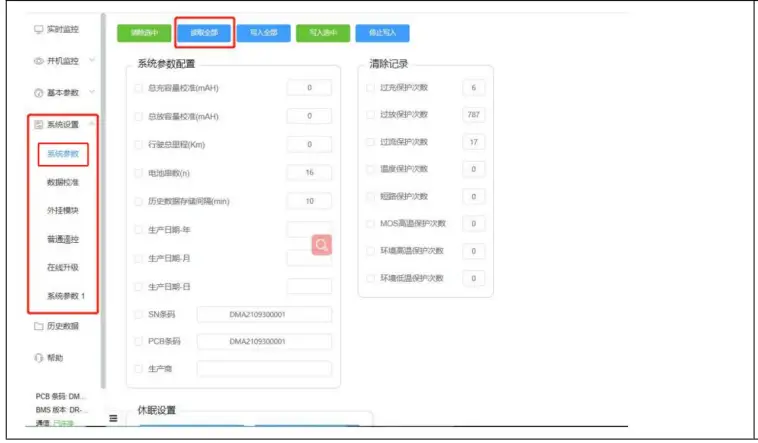Open the 系统参数 1 submenu item

click(x=66, y=295)
